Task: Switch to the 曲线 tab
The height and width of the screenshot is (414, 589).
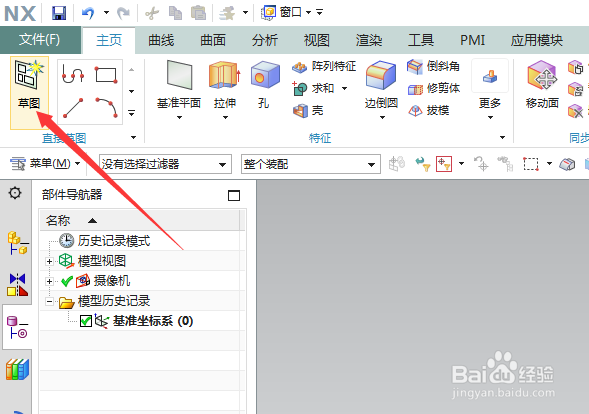Action: (x=161, y=40)
